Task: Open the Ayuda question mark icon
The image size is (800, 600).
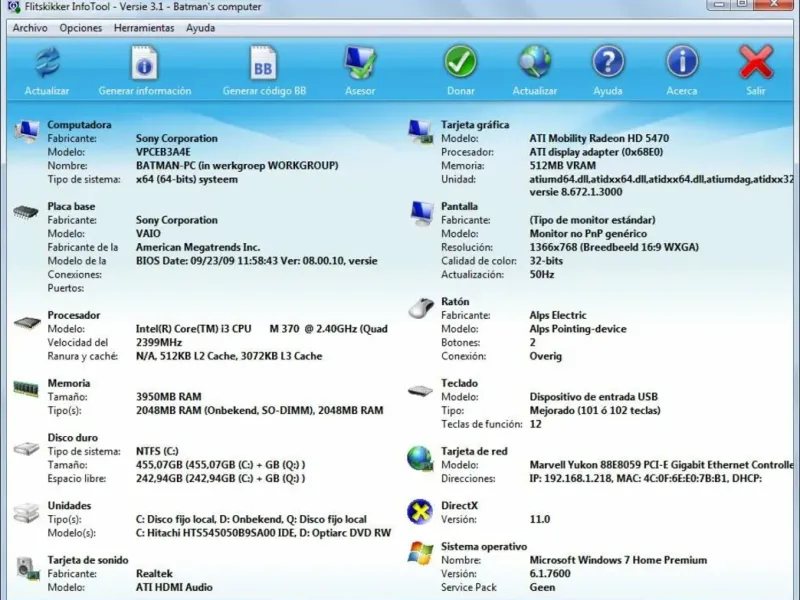Action: 608,62
